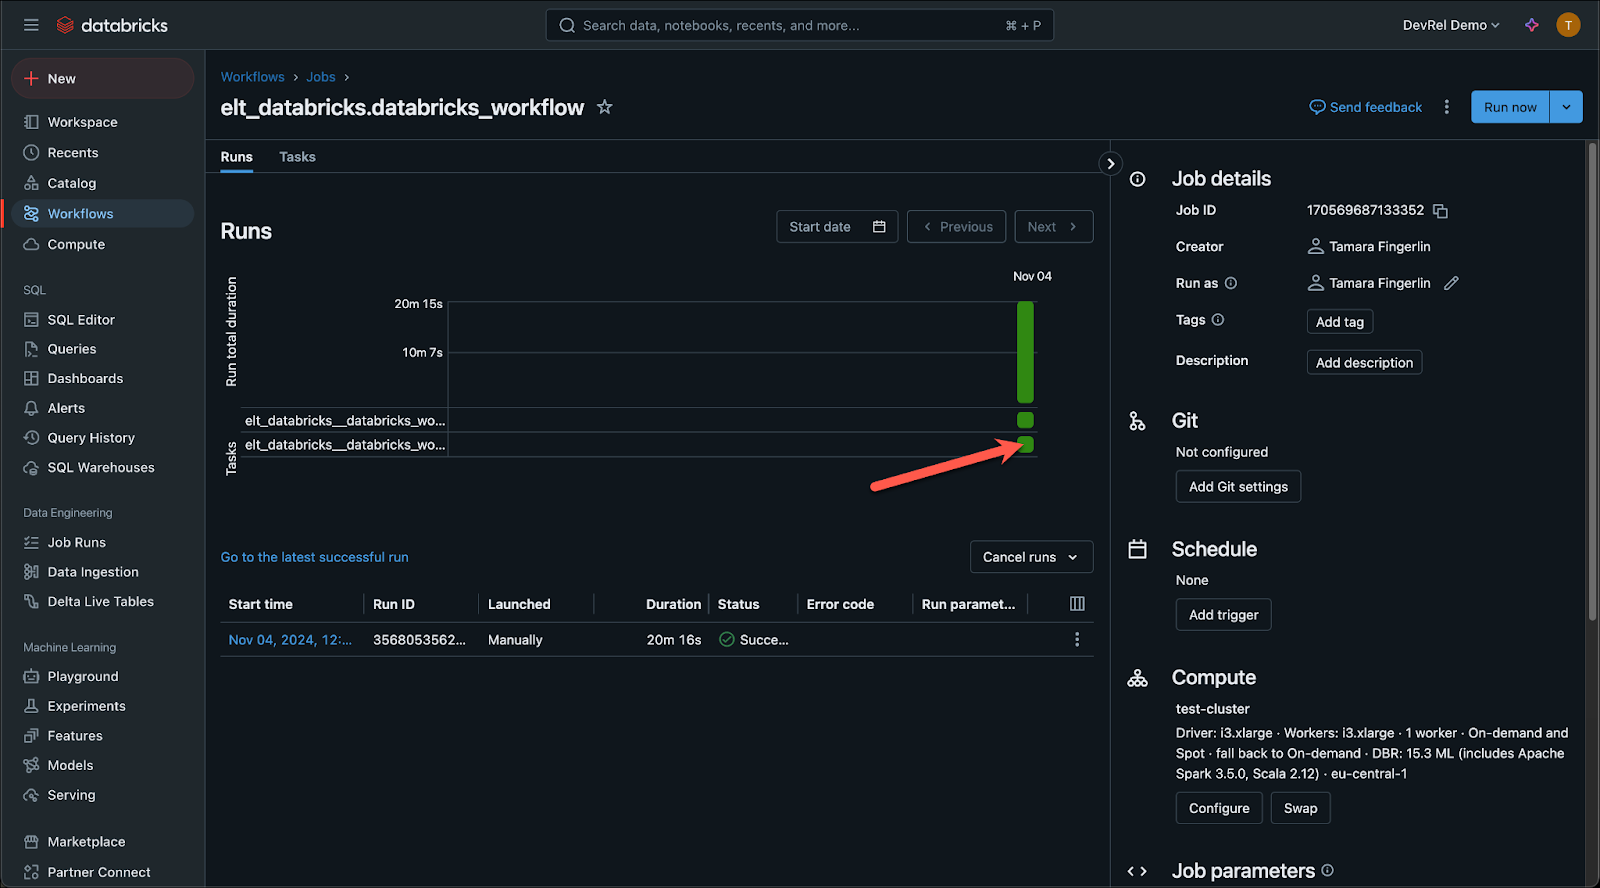The image size is (1600, 888).
Task: Toggle the hamburger sidebar menu
Action: pos(31,25)
